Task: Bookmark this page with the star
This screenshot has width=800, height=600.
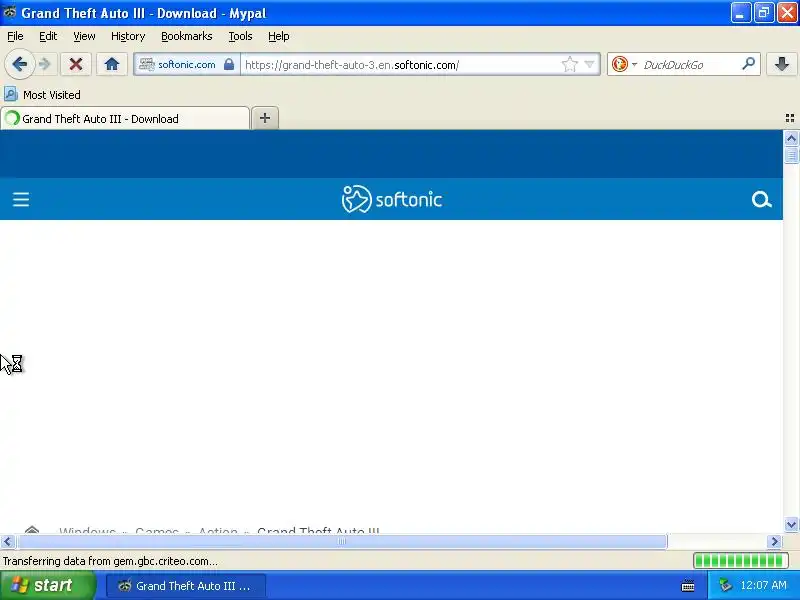Action: pyautogui.click(x=569, y=64)
